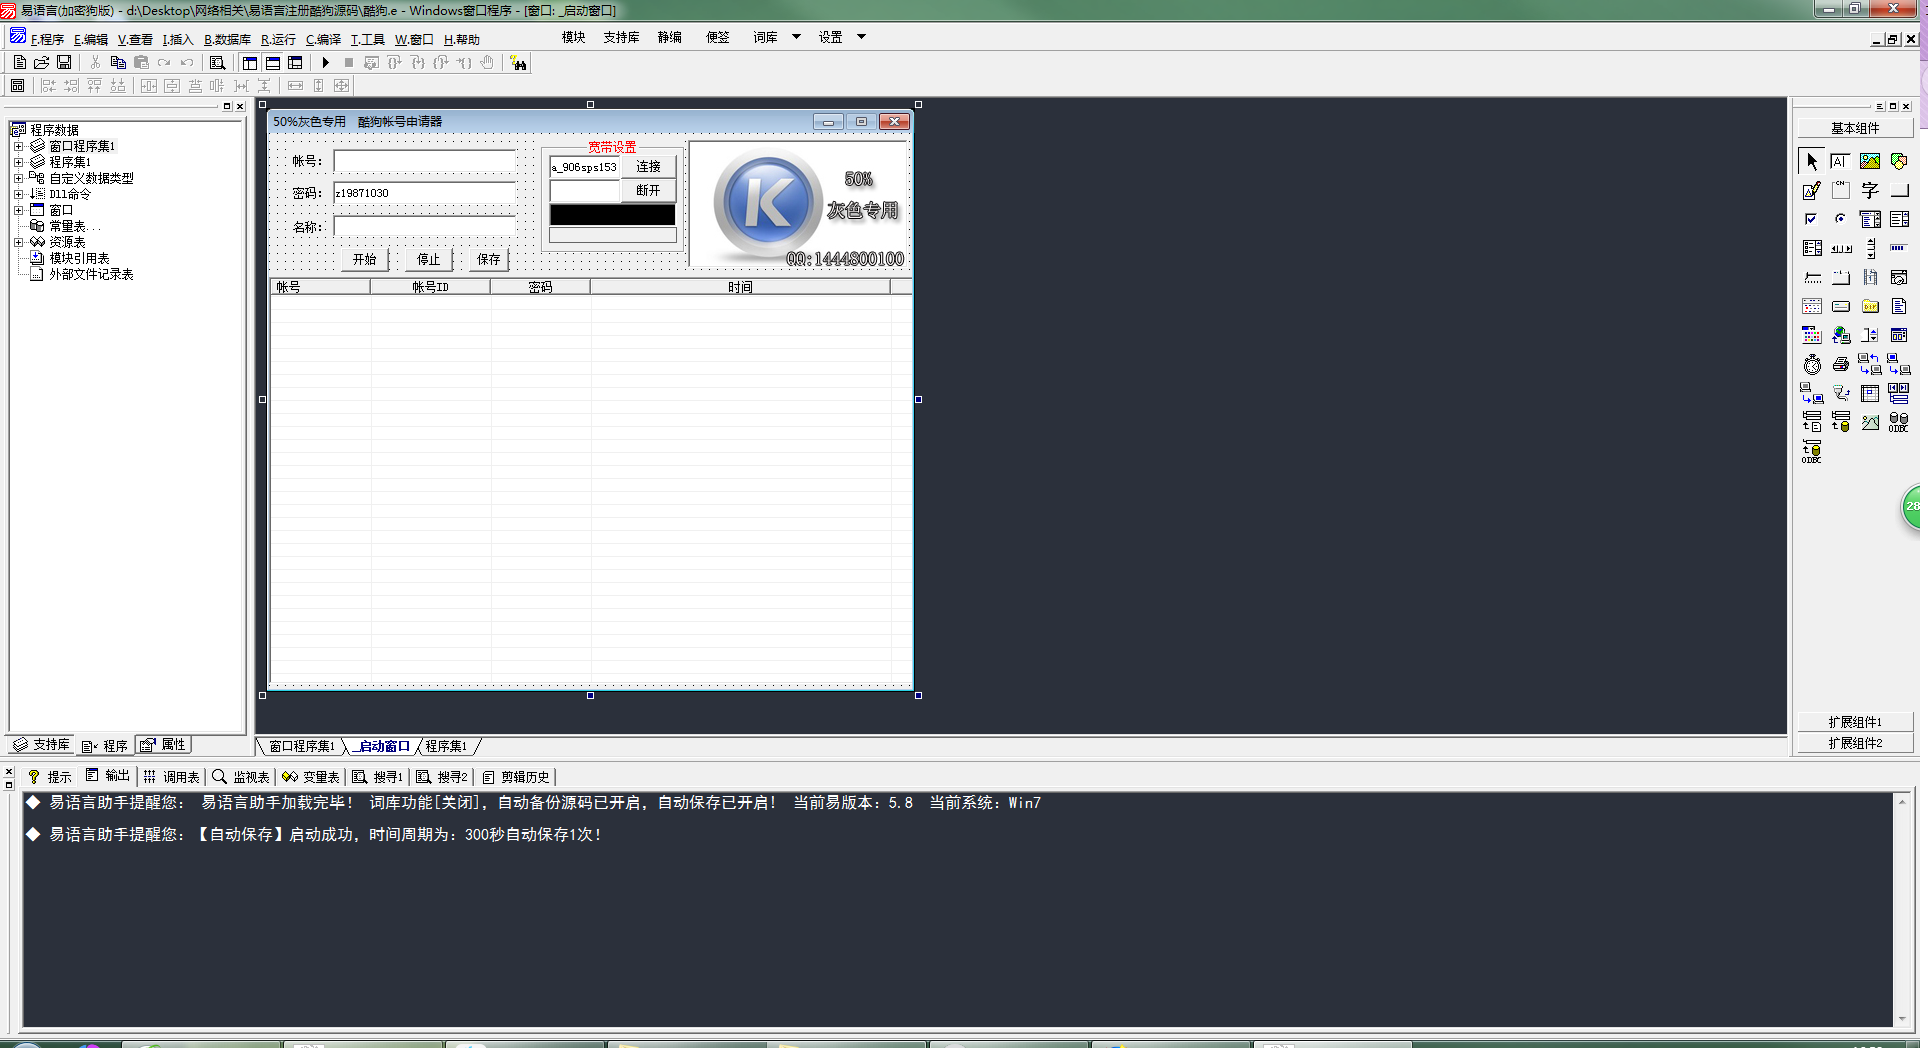This screenshot has width=1928, height=1048.
Task: Click the Save floppy disk toolbar icon
Action: click(64, 62)
